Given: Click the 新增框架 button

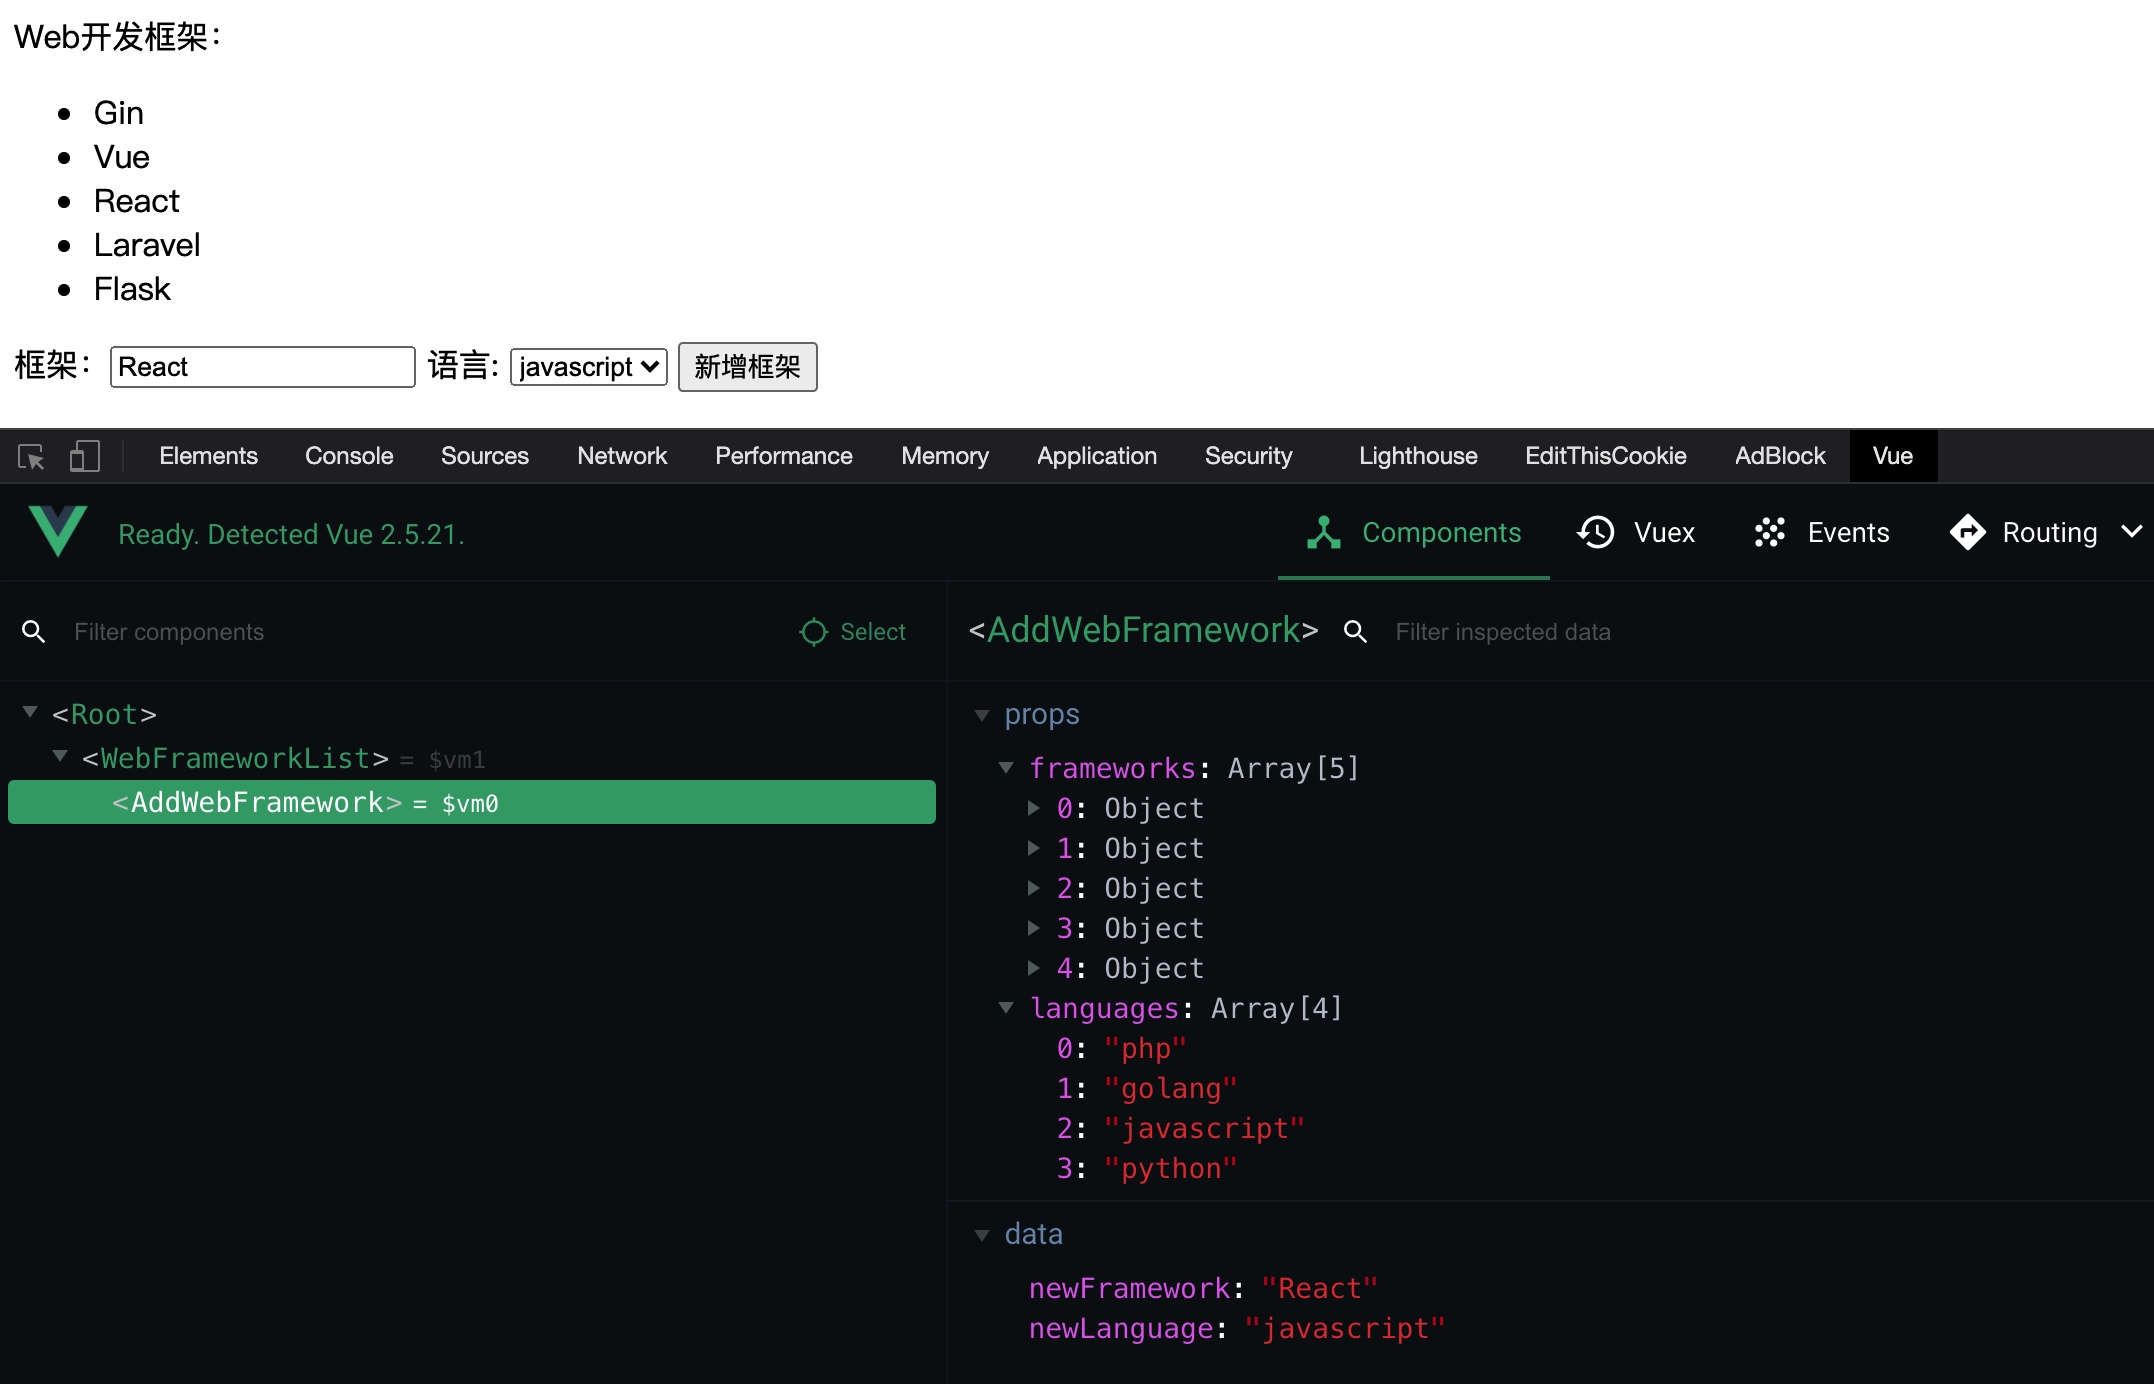Looking at the screenshot, I should (x=748, y=367).
